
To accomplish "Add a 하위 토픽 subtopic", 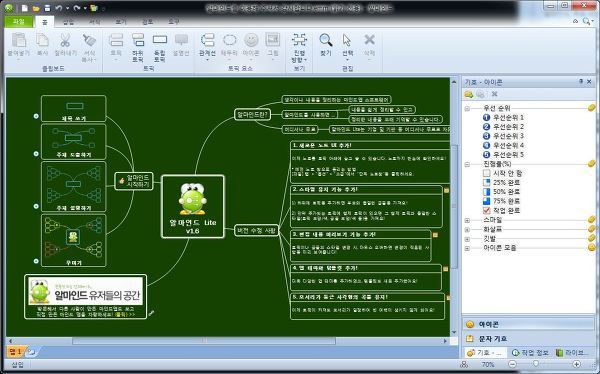I will pyautogui.click(x=138, y=40).
